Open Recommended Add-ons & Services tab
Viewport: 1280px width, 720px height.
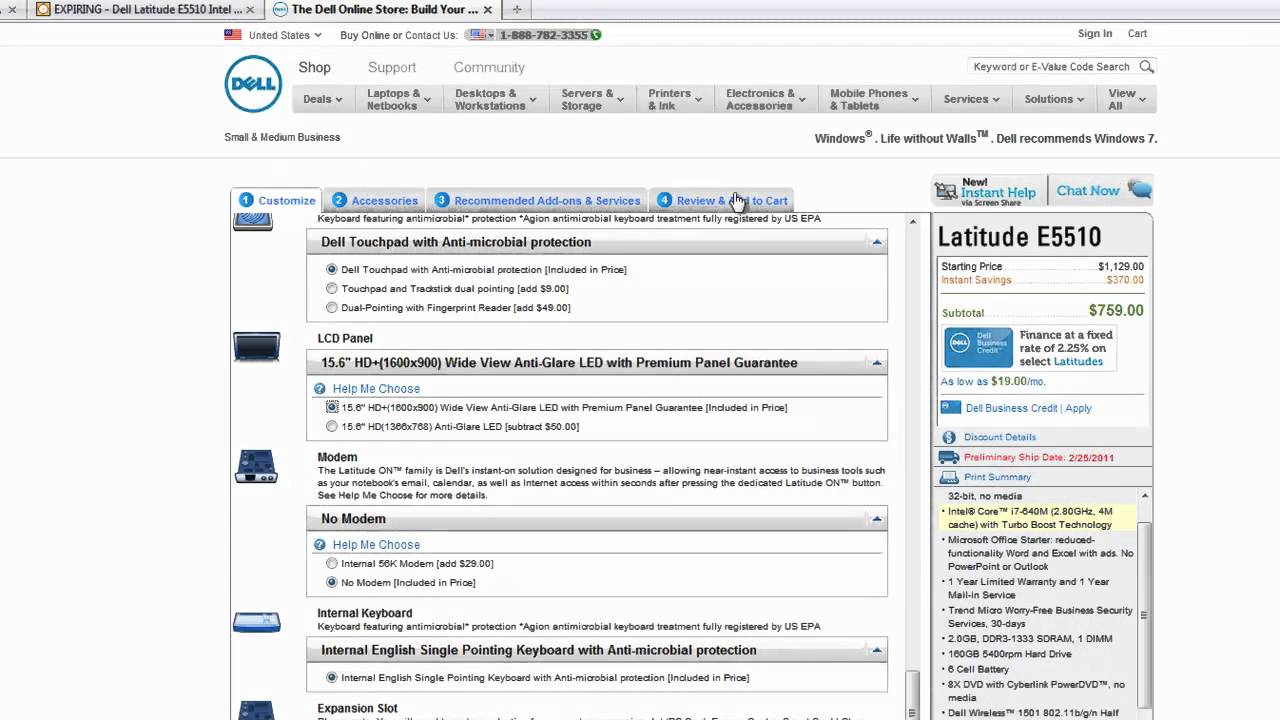pyautogui.click(x=538, y=200)
